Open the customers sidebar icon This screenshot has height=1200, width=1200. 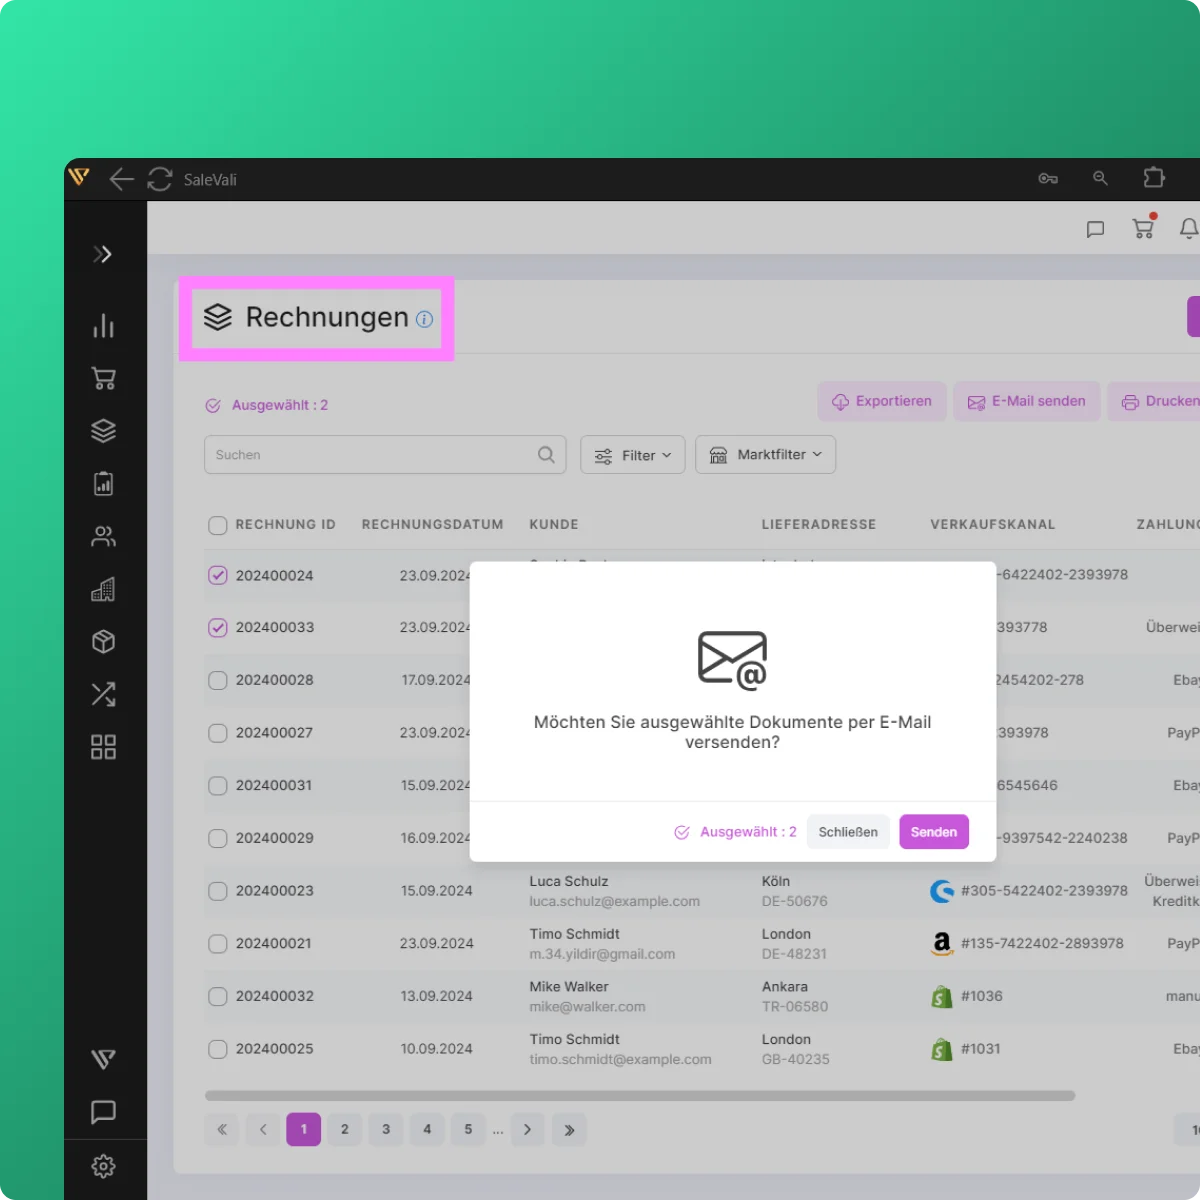pos(103,537)
